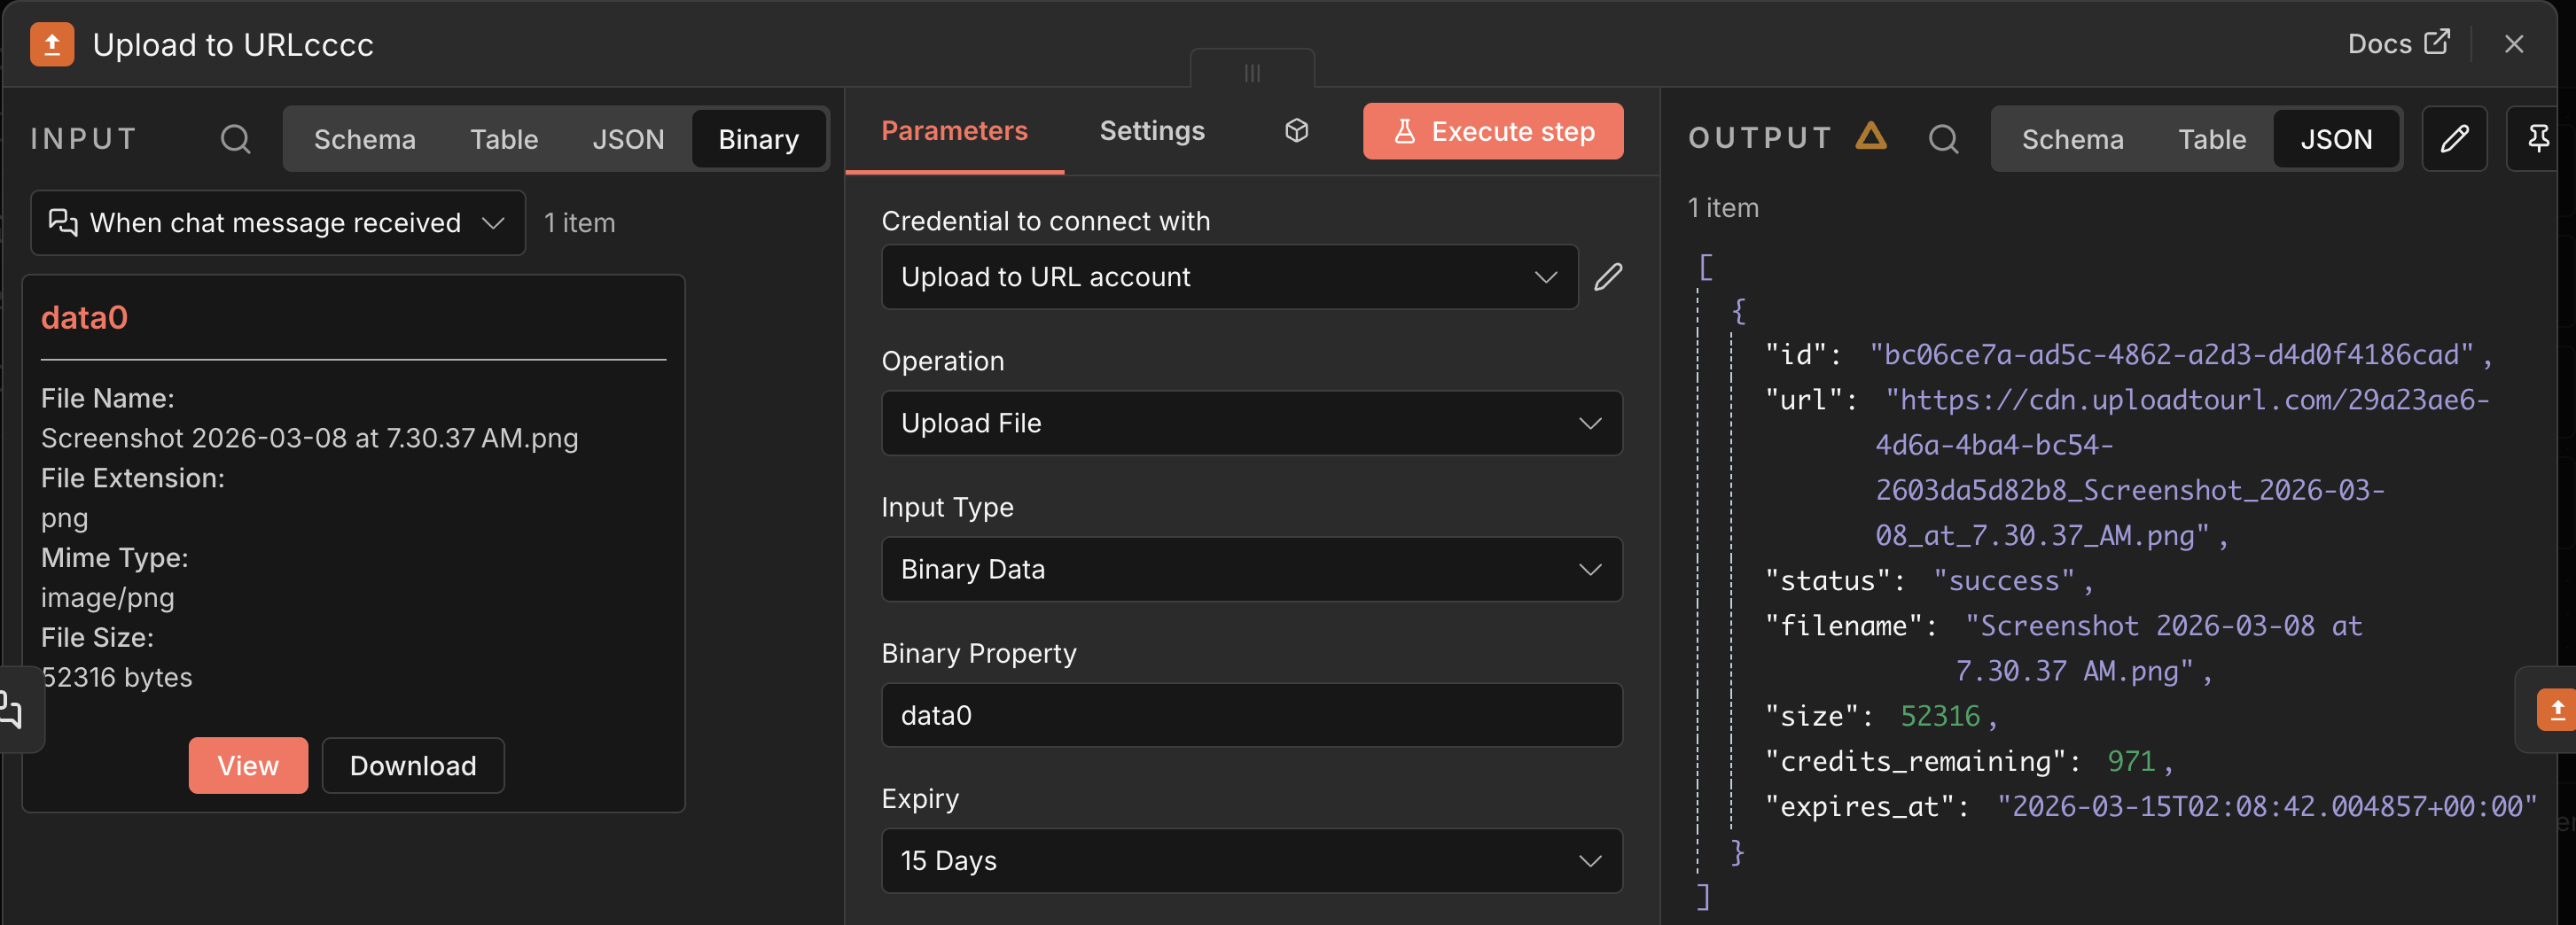Screen dimensions: 2576x925
Task: Click the data0 heading in input panel
Action: pyautogui.click(x=84, y=317)
